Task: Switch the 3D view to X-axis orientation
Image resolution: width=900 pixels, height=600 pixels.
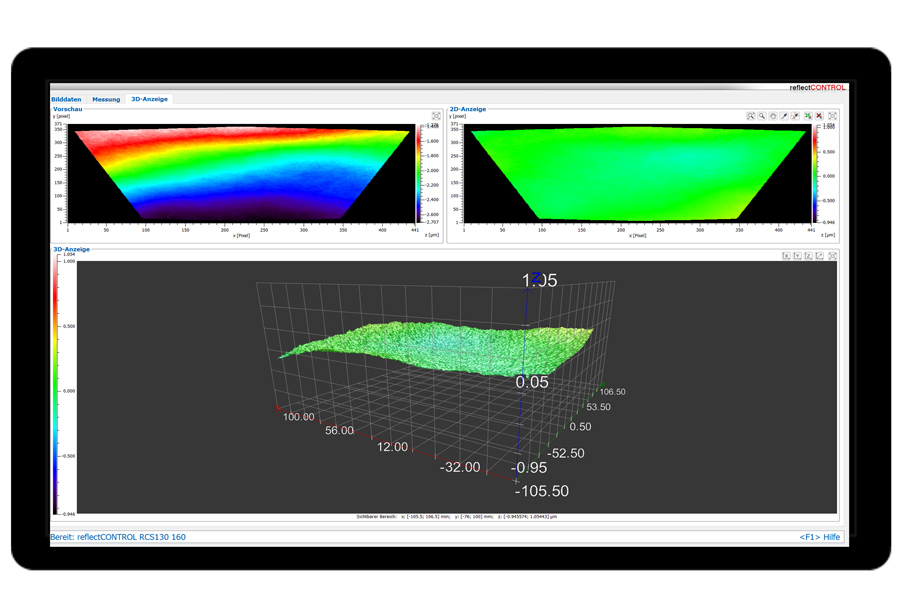Action: click(787, 255)
